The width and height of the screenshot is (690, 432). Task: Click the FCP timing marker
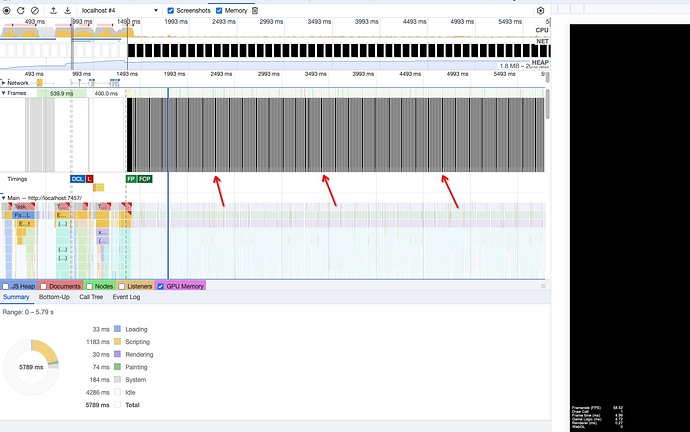[x=144, y=179]
